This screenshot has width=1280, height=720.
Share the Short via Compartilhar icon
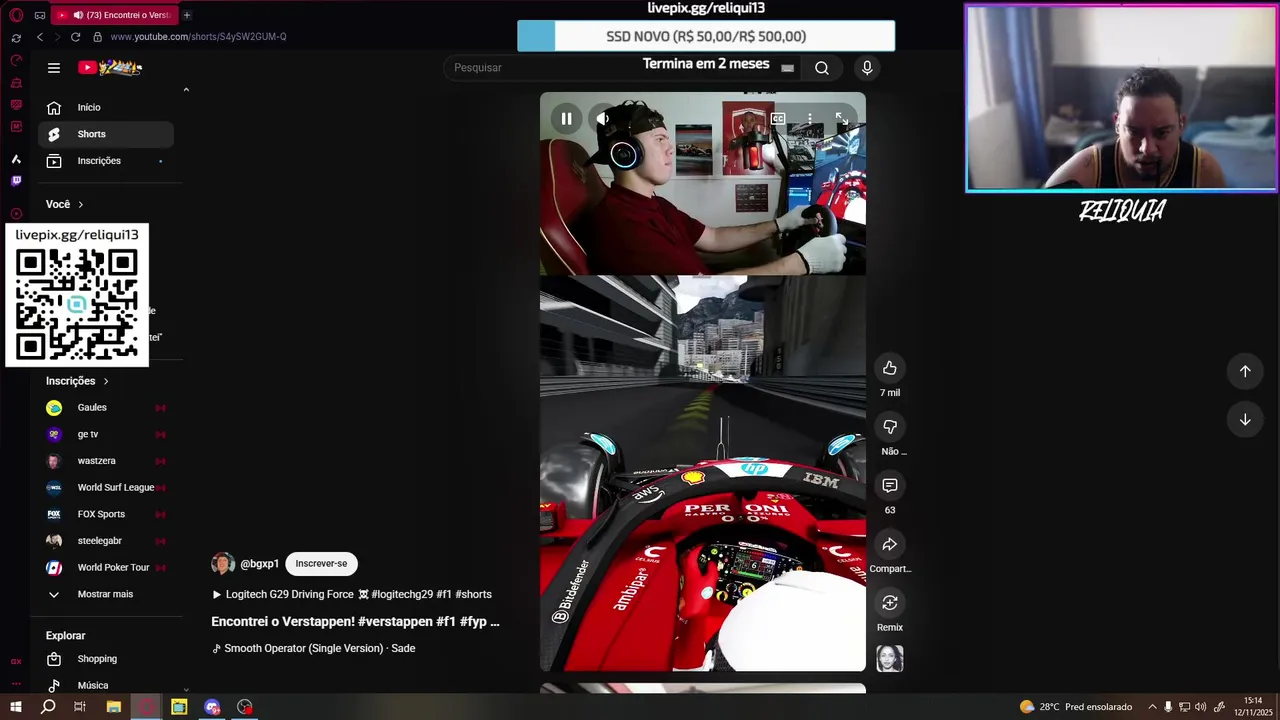pos(890,544)
